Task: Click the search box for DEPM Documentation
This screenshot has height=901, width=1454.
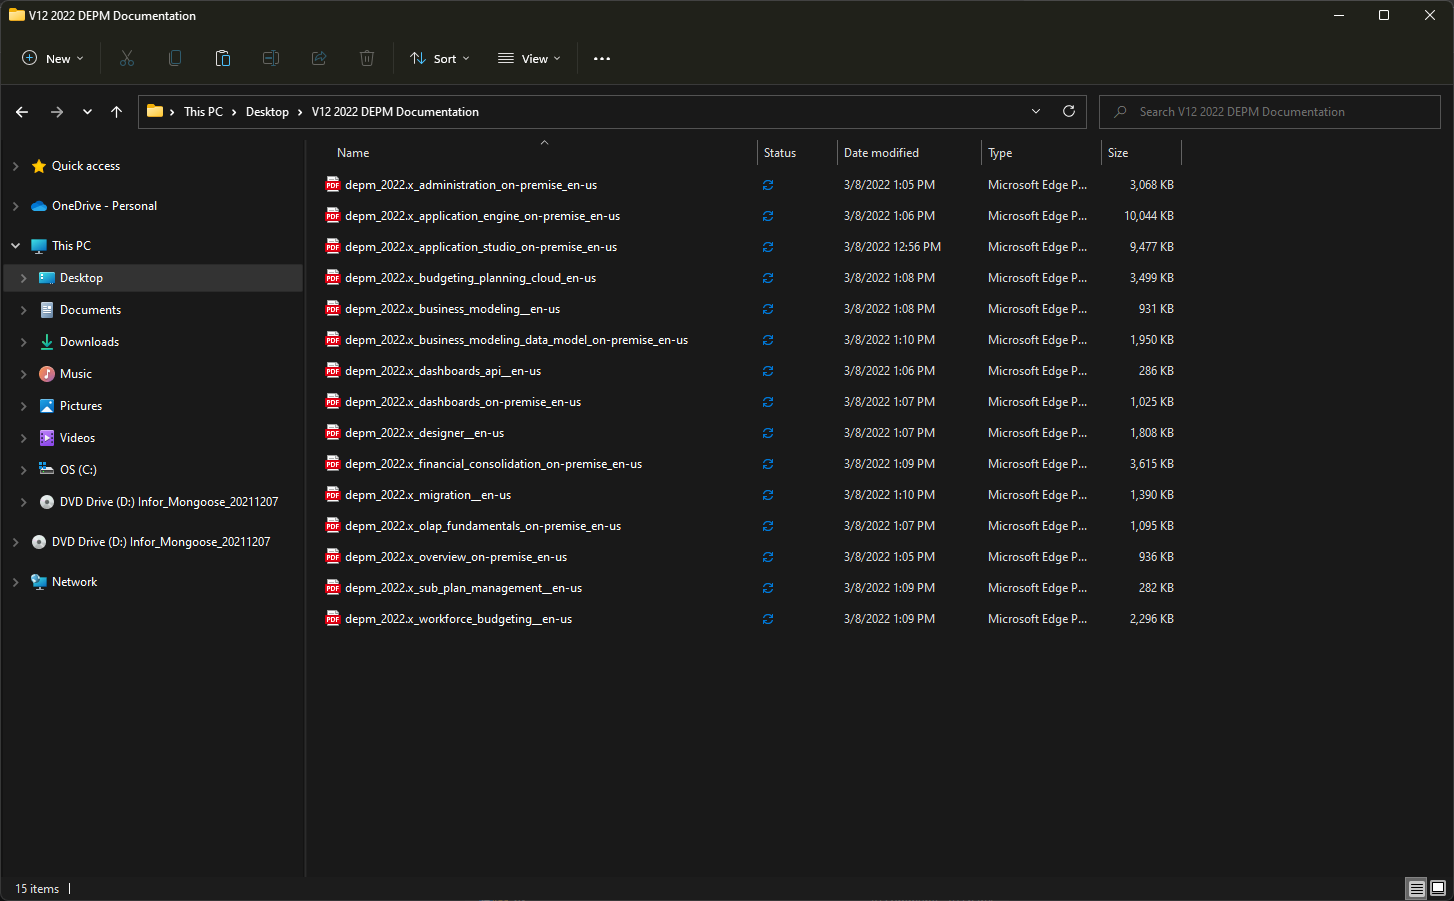Action: (x=1270, y=112)
